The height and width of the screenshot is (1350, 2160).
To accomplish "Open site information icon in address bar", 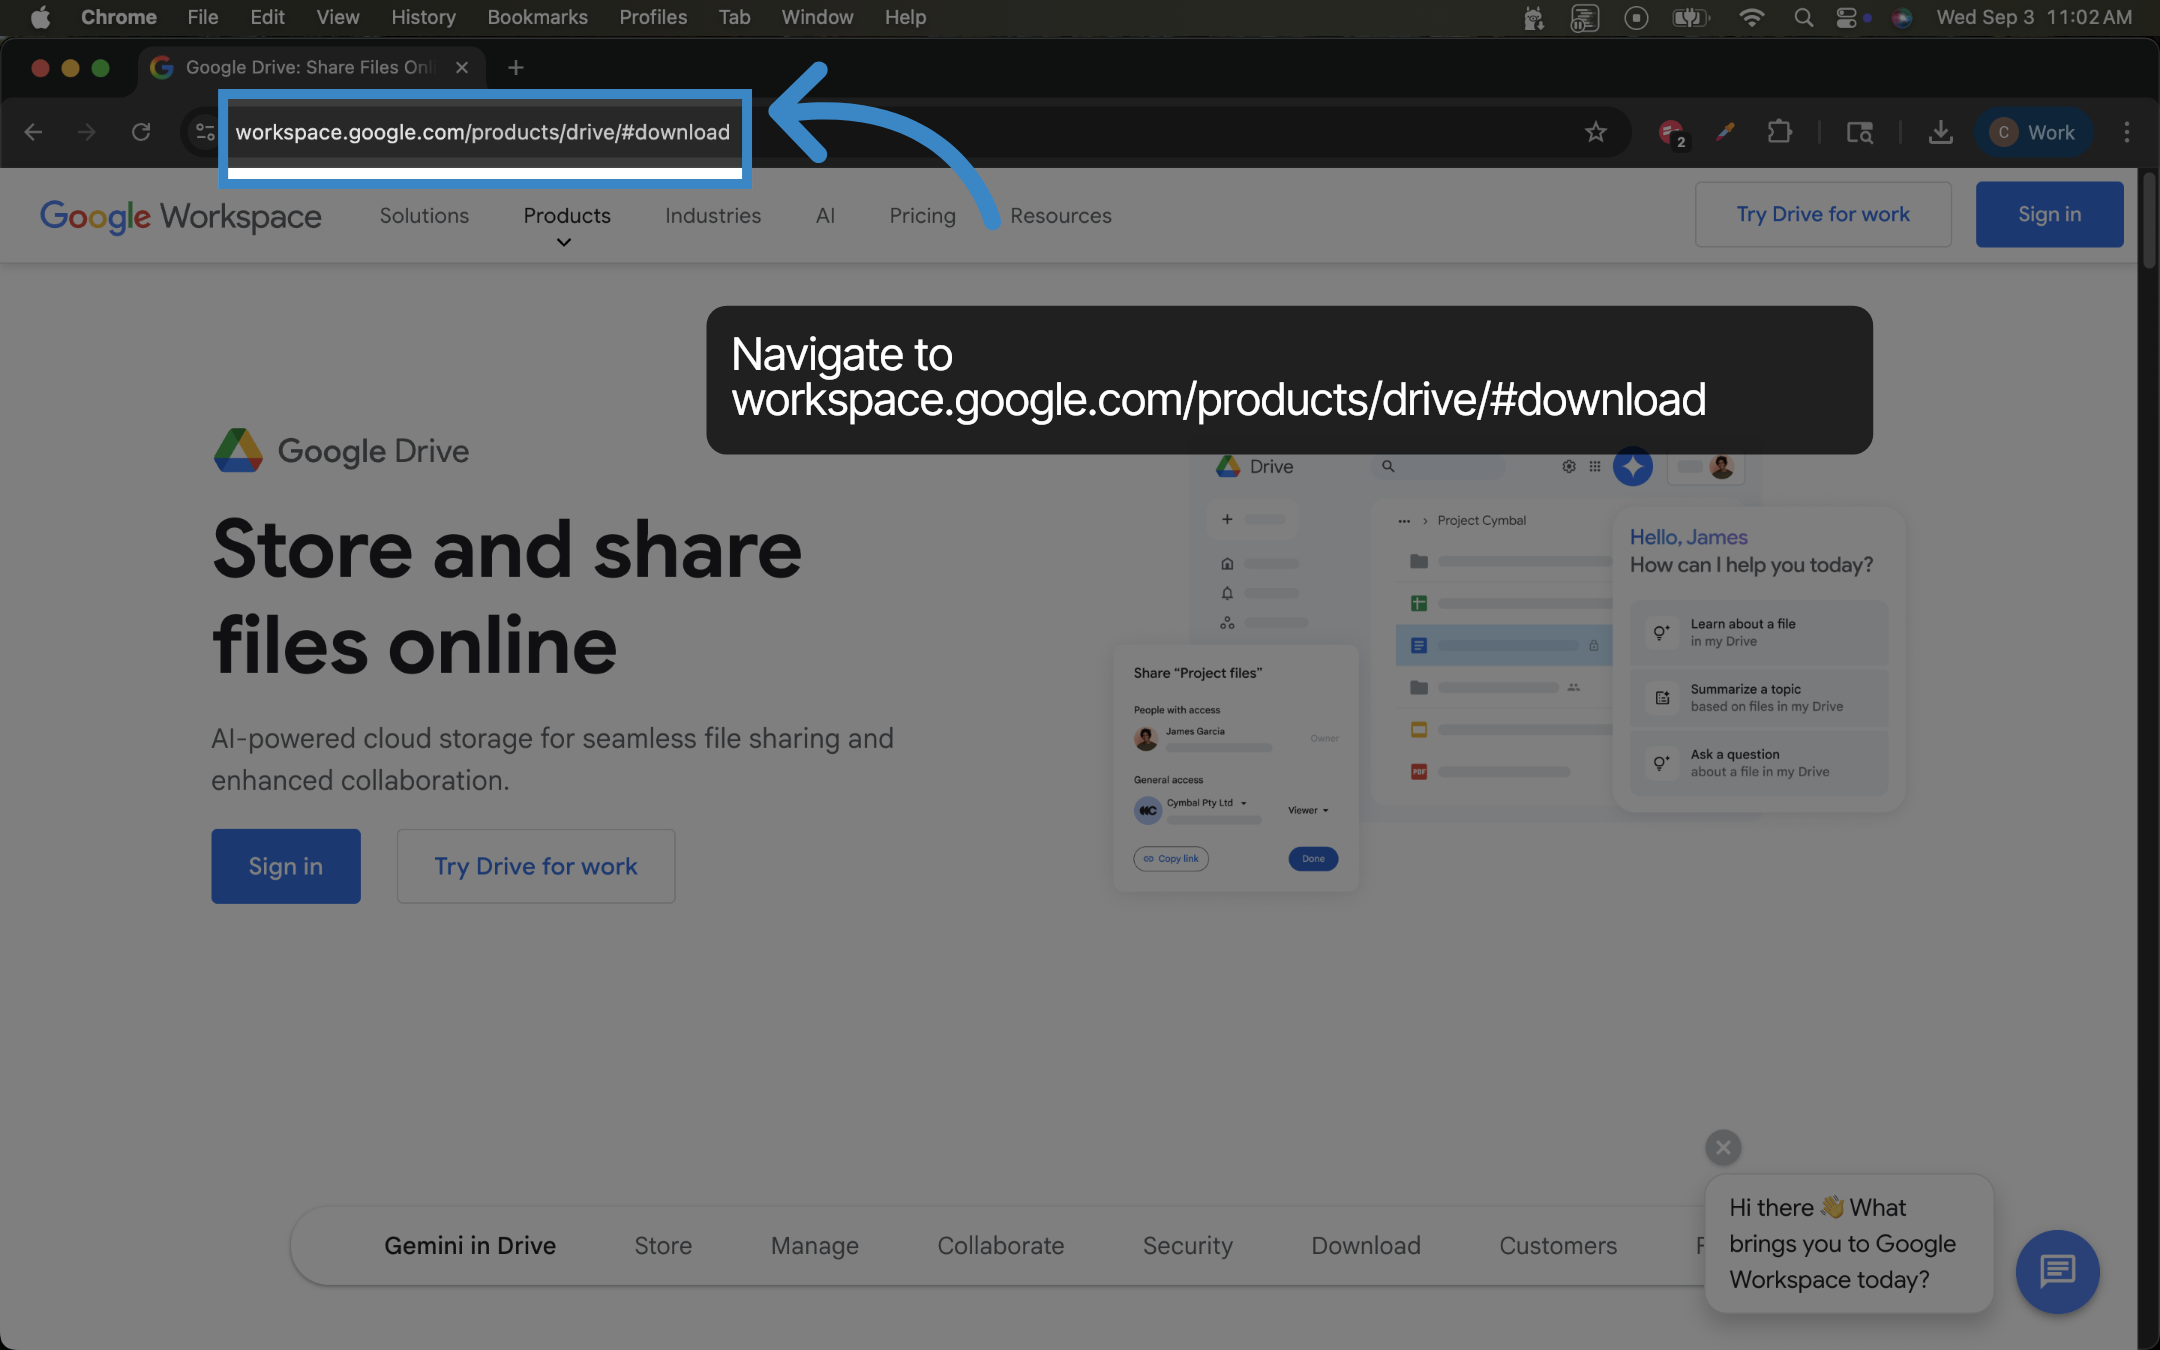I will [205, 132].
